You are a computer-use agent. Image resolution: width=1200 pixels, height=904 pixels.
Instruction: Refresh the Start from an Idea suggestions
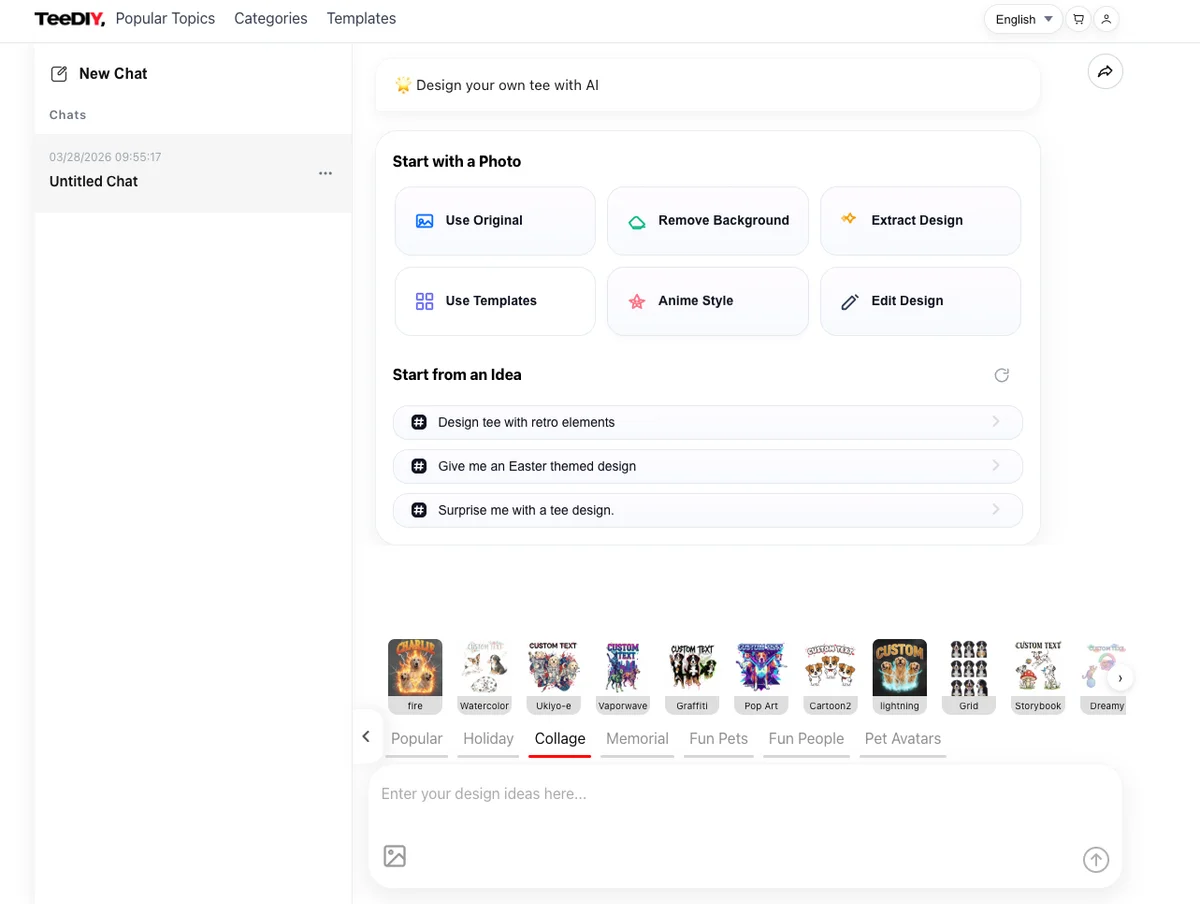click(x=1001, y=375)
